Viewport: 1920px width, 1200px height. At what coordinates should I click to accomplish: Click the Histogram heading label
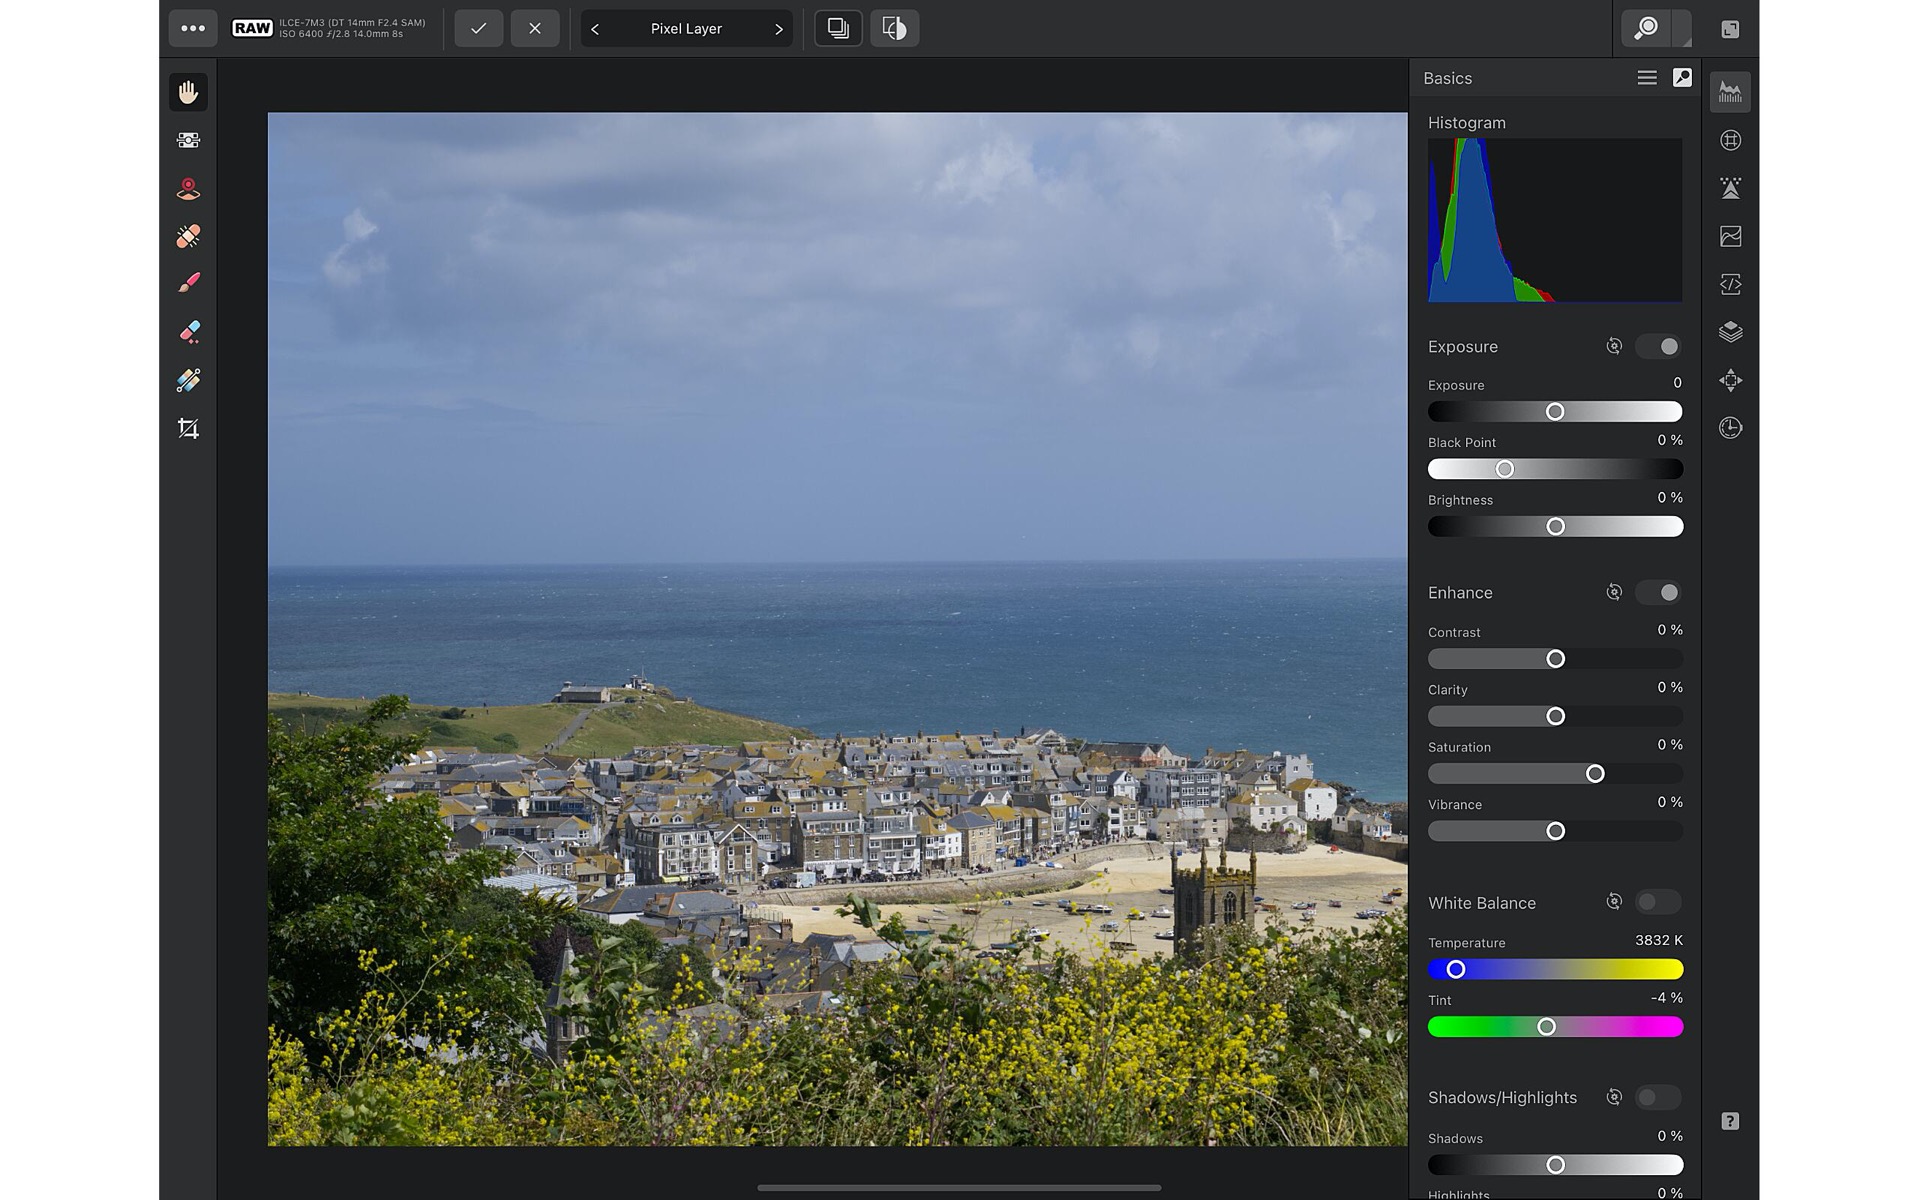1466,123
